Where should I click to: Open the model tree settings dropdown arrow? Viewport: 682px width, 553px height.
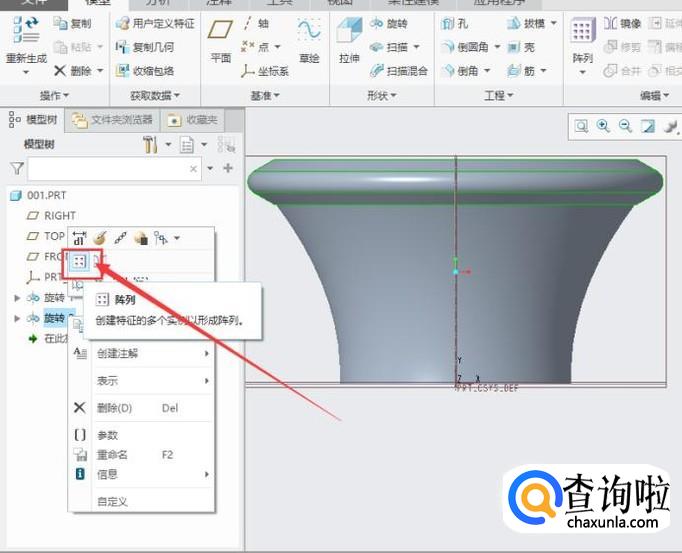point(168,146)
